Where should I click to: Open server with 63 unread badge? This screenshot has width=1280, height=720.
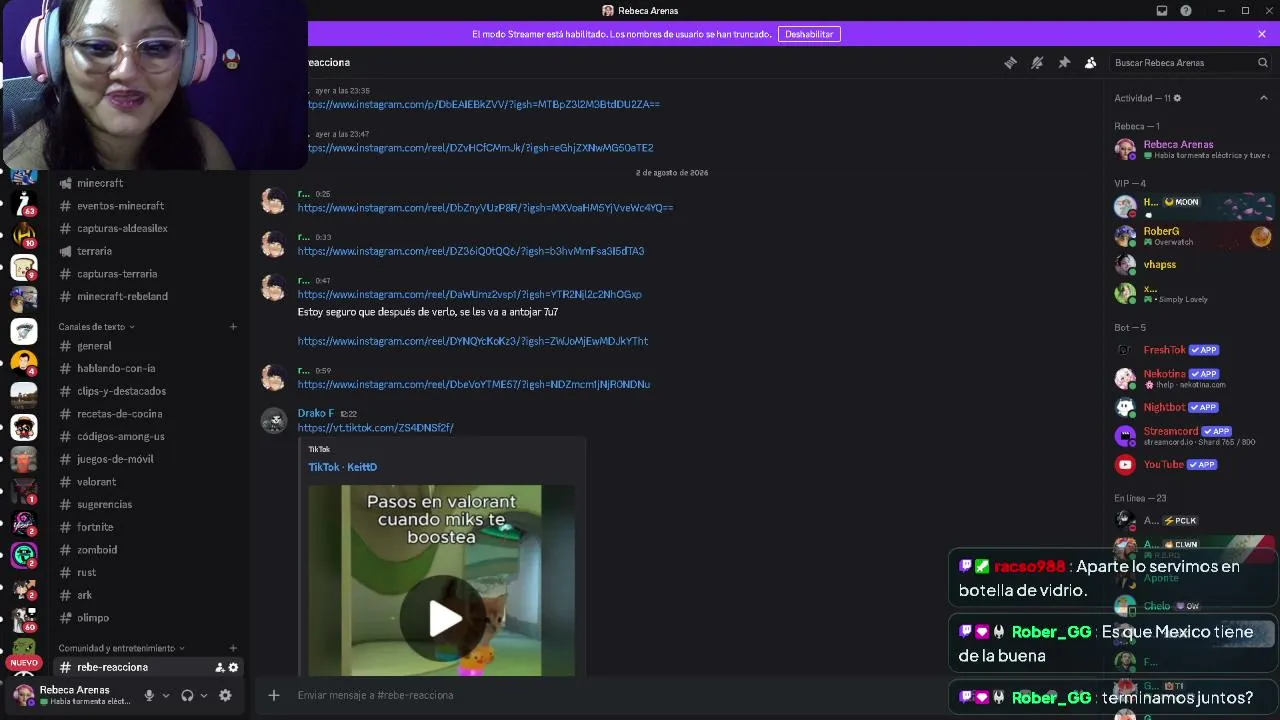point(24,205)
